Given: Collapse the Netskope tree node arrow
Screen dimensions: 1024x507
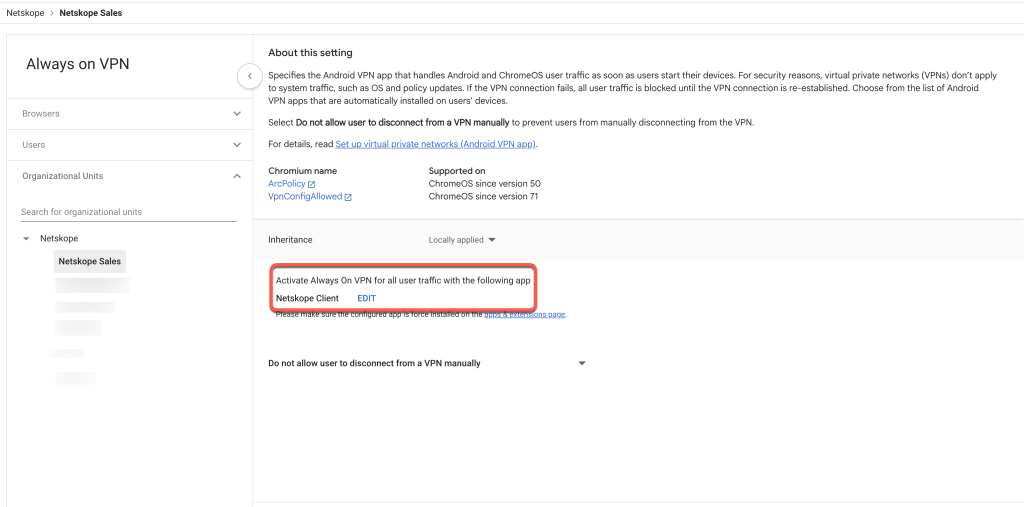Looking at the screenshot, I should [x=26, y=239].
